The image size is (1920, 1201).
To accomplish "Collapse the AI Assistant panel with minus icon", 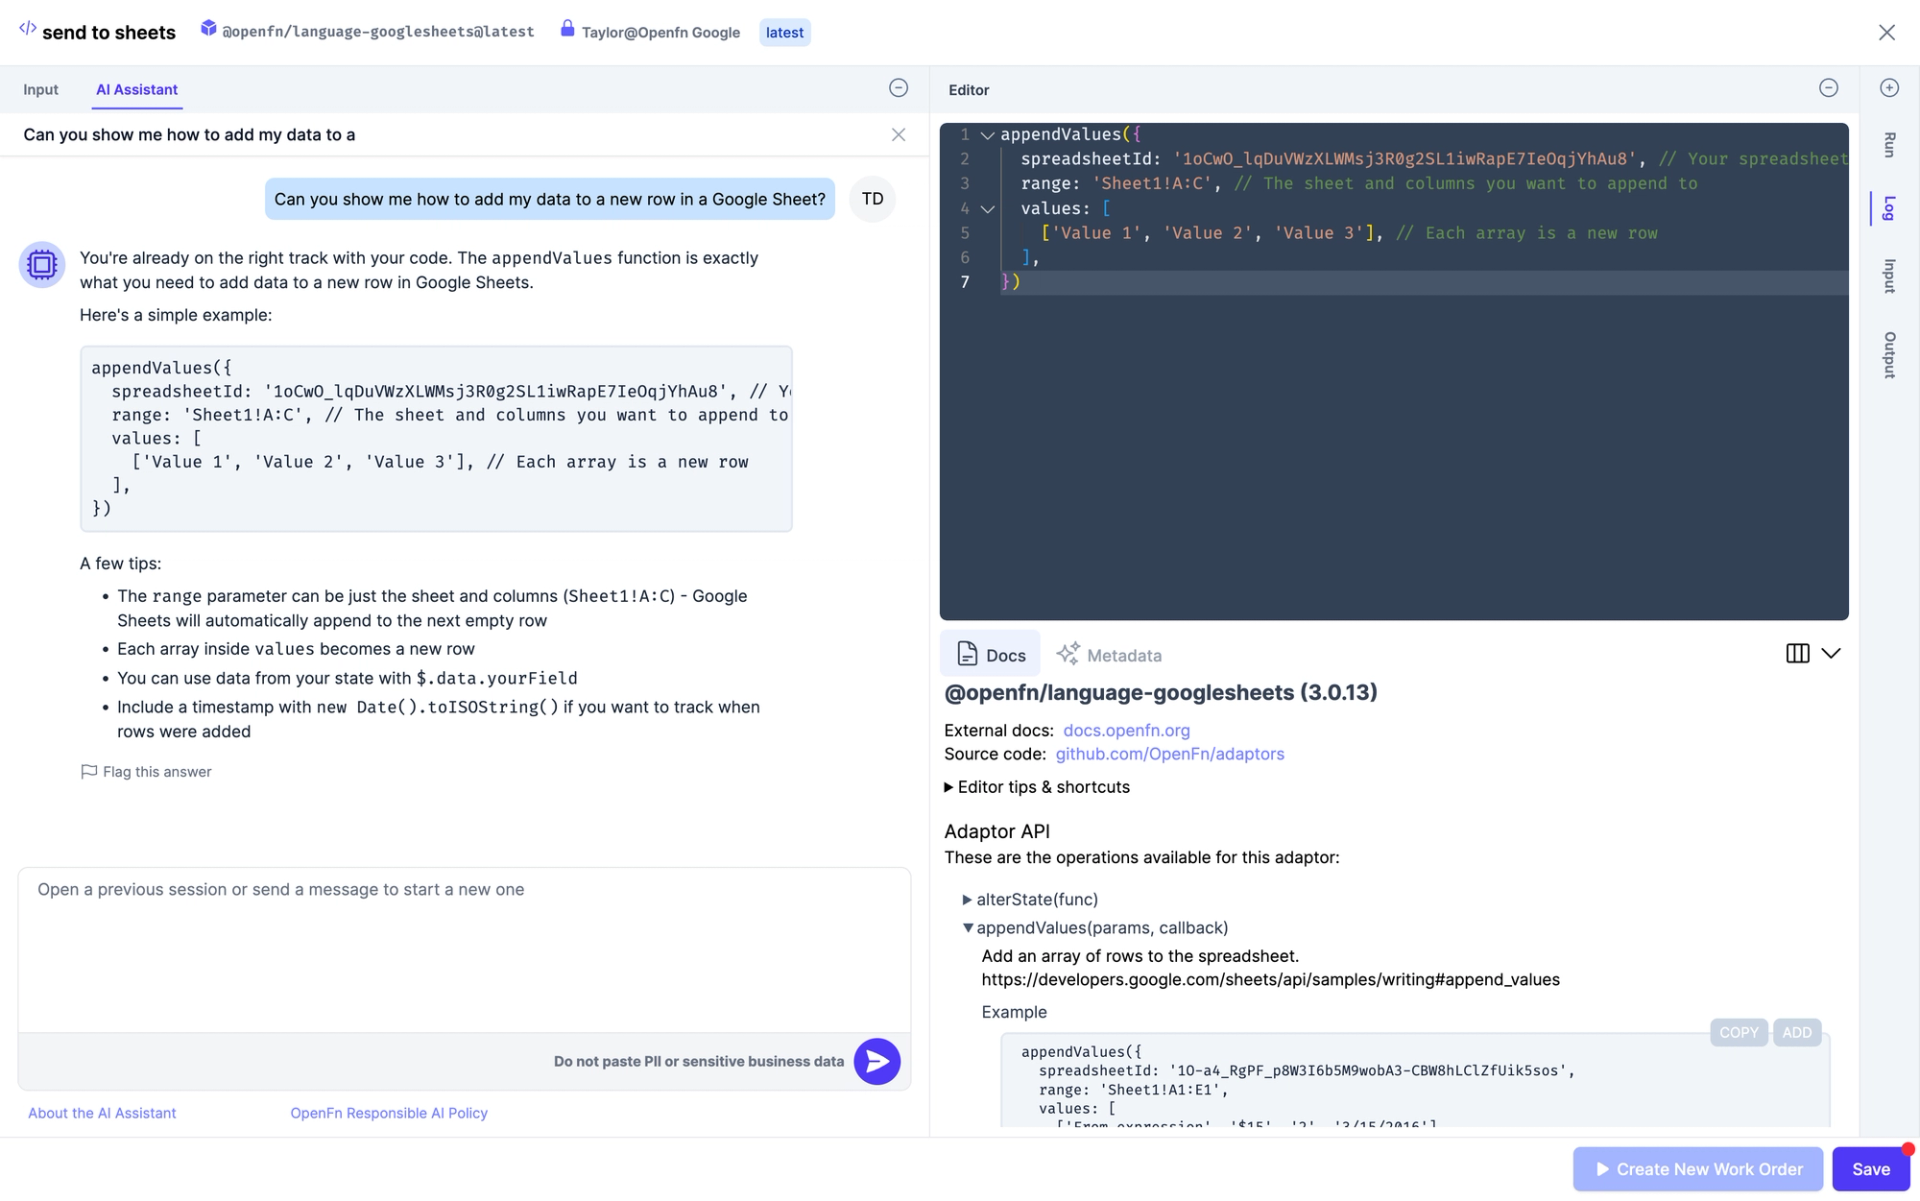I will click(898, 88).
